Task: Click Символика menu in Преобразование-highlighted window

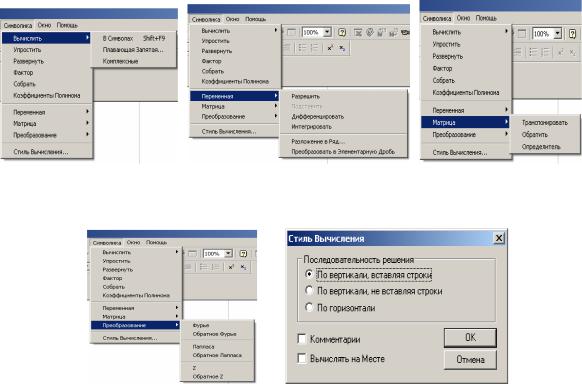Action: tap(107, 243)
